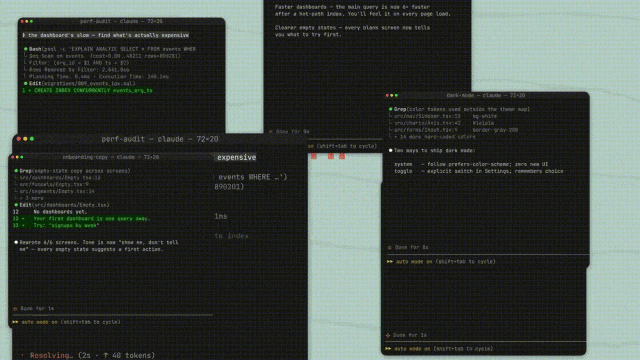Click the "+ 3 more" results line
This screenshot has height=360, width=640.
coord(29,198)
